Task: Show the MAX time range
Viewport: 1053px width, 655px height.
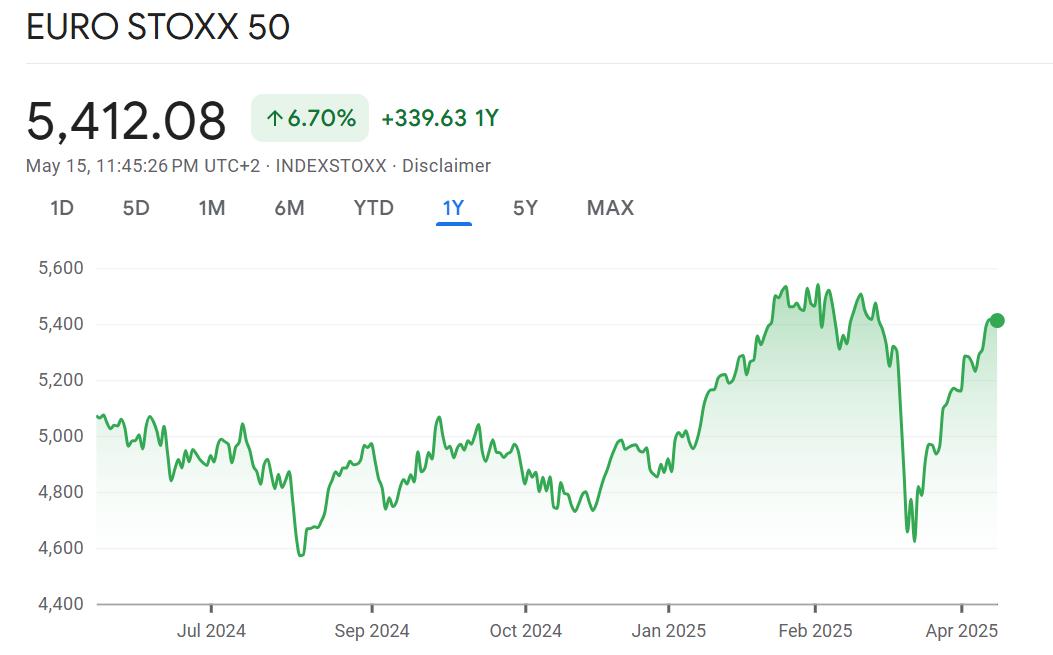Action: point(610,208)
